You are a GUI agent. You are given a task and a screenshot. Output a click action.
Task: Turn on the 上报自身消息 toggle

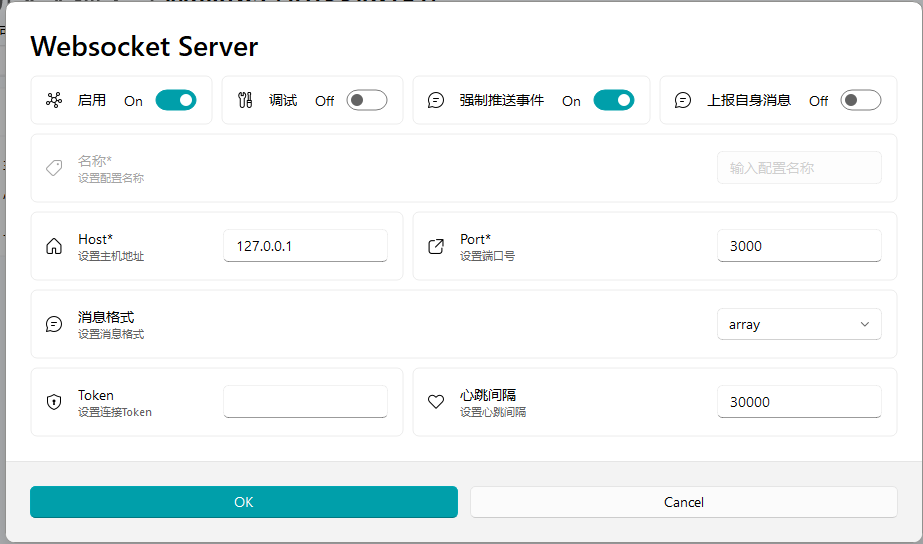(861, 100)
